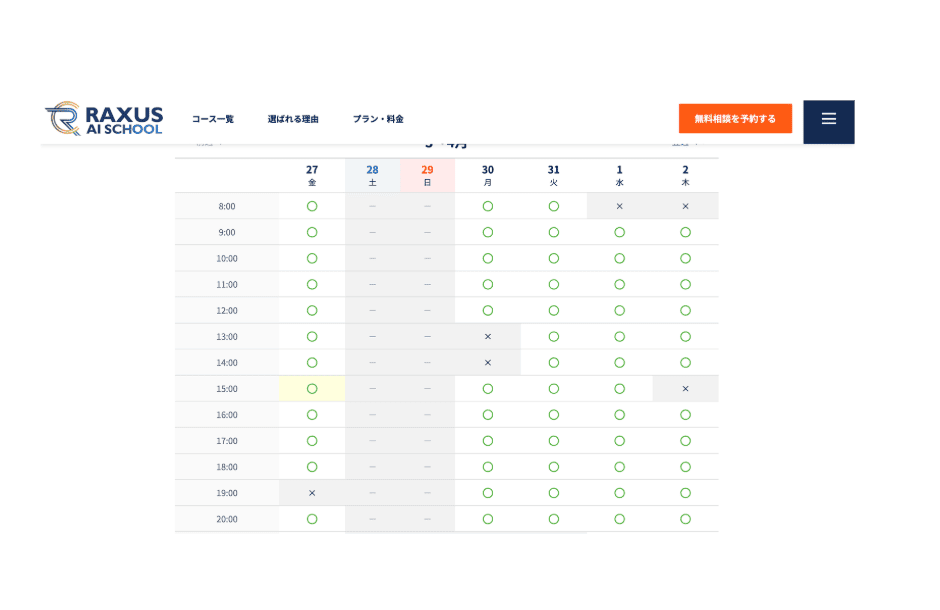Click unavailable X on Friday 19:00

[312, 493]
